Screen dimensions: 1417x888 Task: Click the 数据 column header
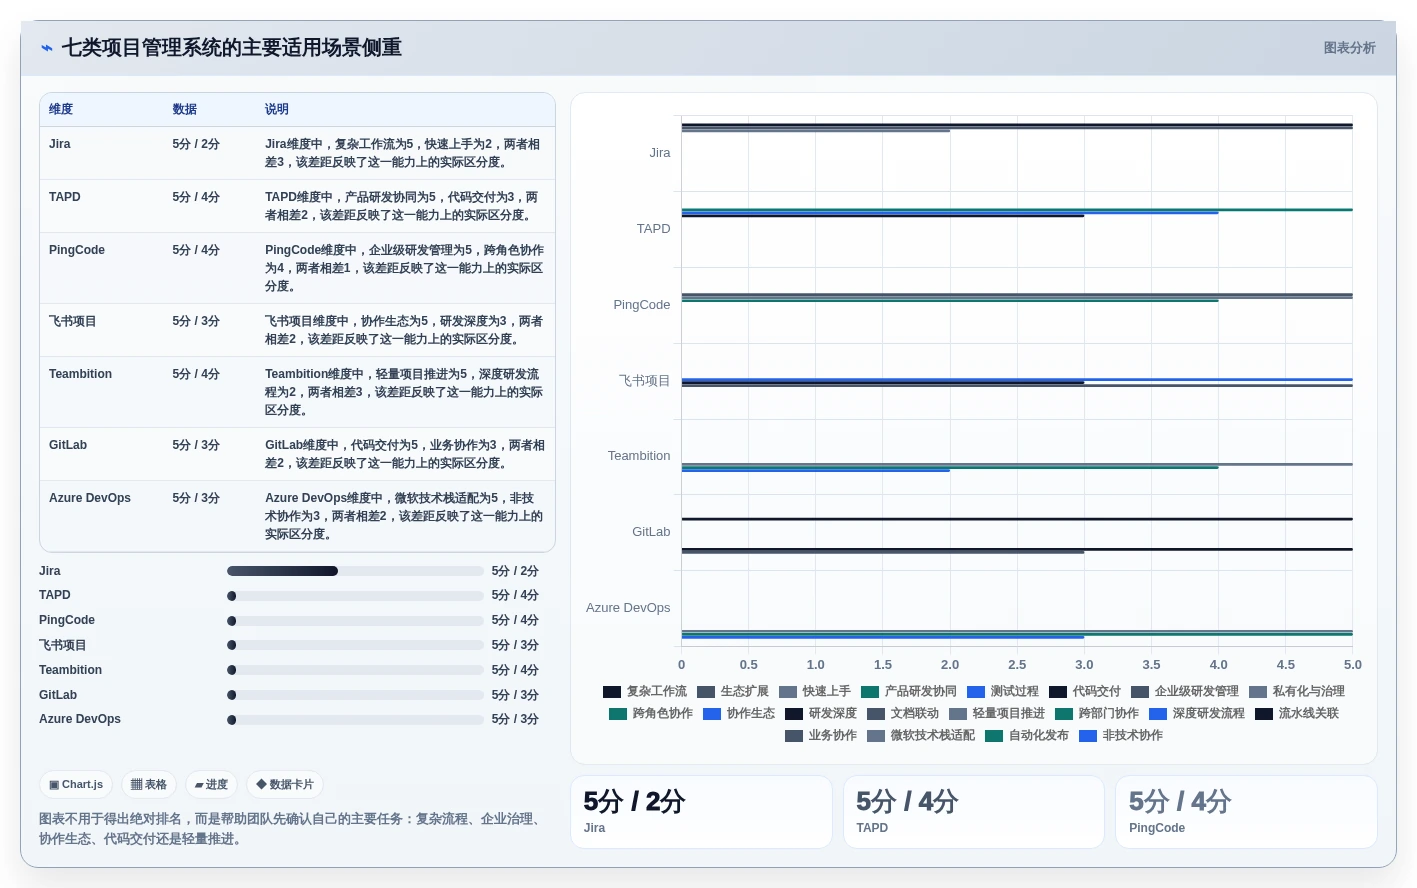[x=184, y=109]
